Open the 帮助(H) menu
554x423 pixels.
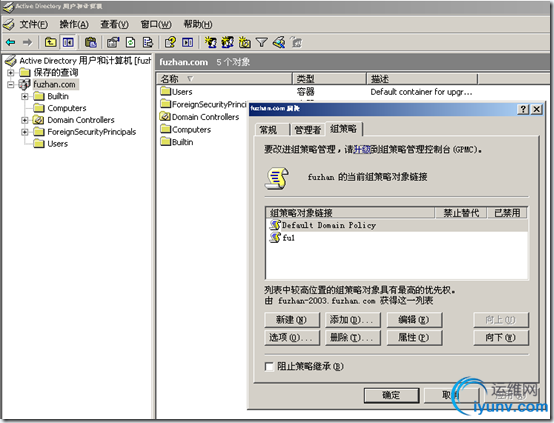[x=198, y=24]
